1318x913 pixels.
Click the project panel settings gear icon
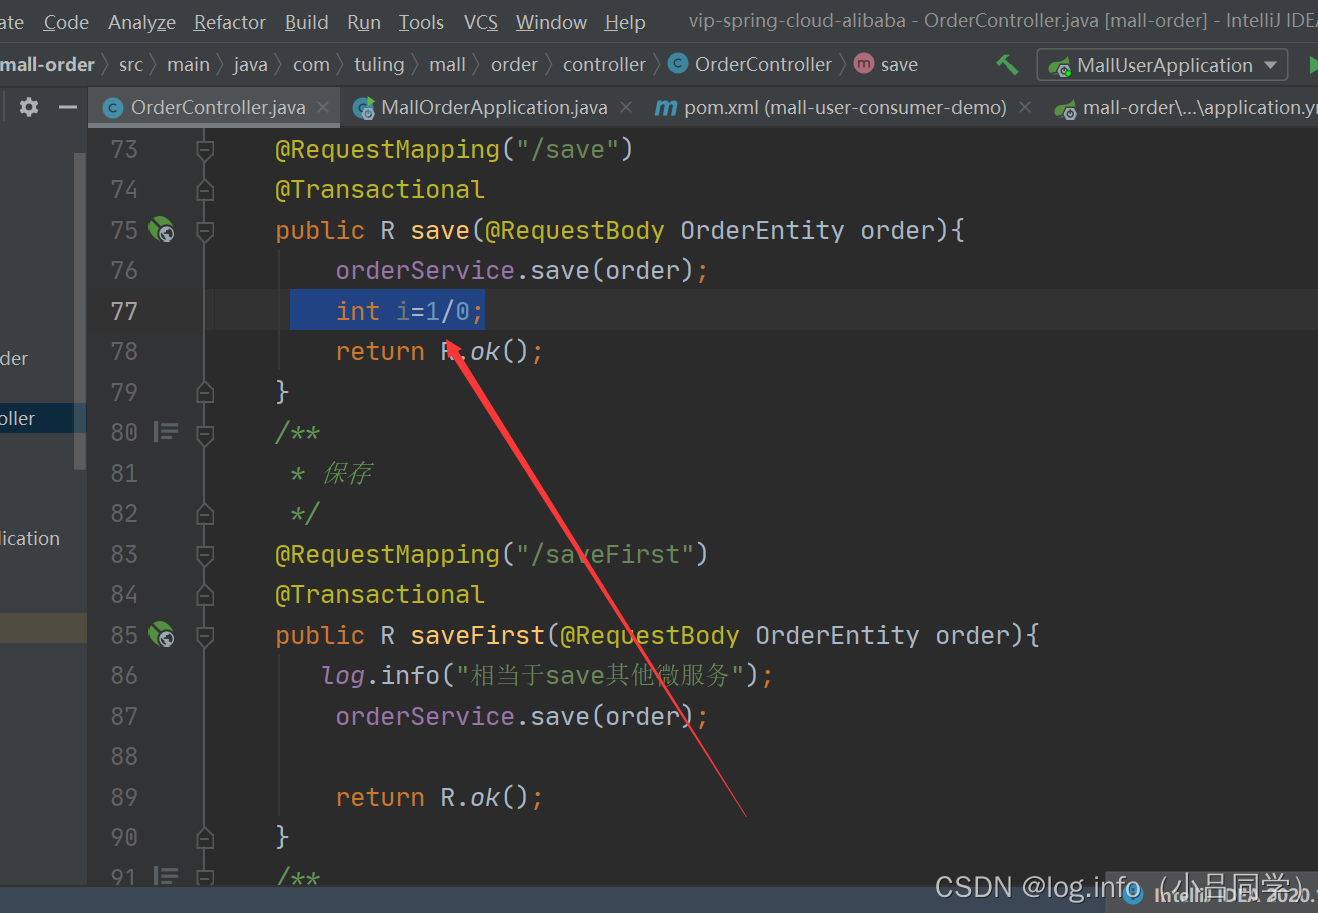pyautogui.click(x=29, y=106)
